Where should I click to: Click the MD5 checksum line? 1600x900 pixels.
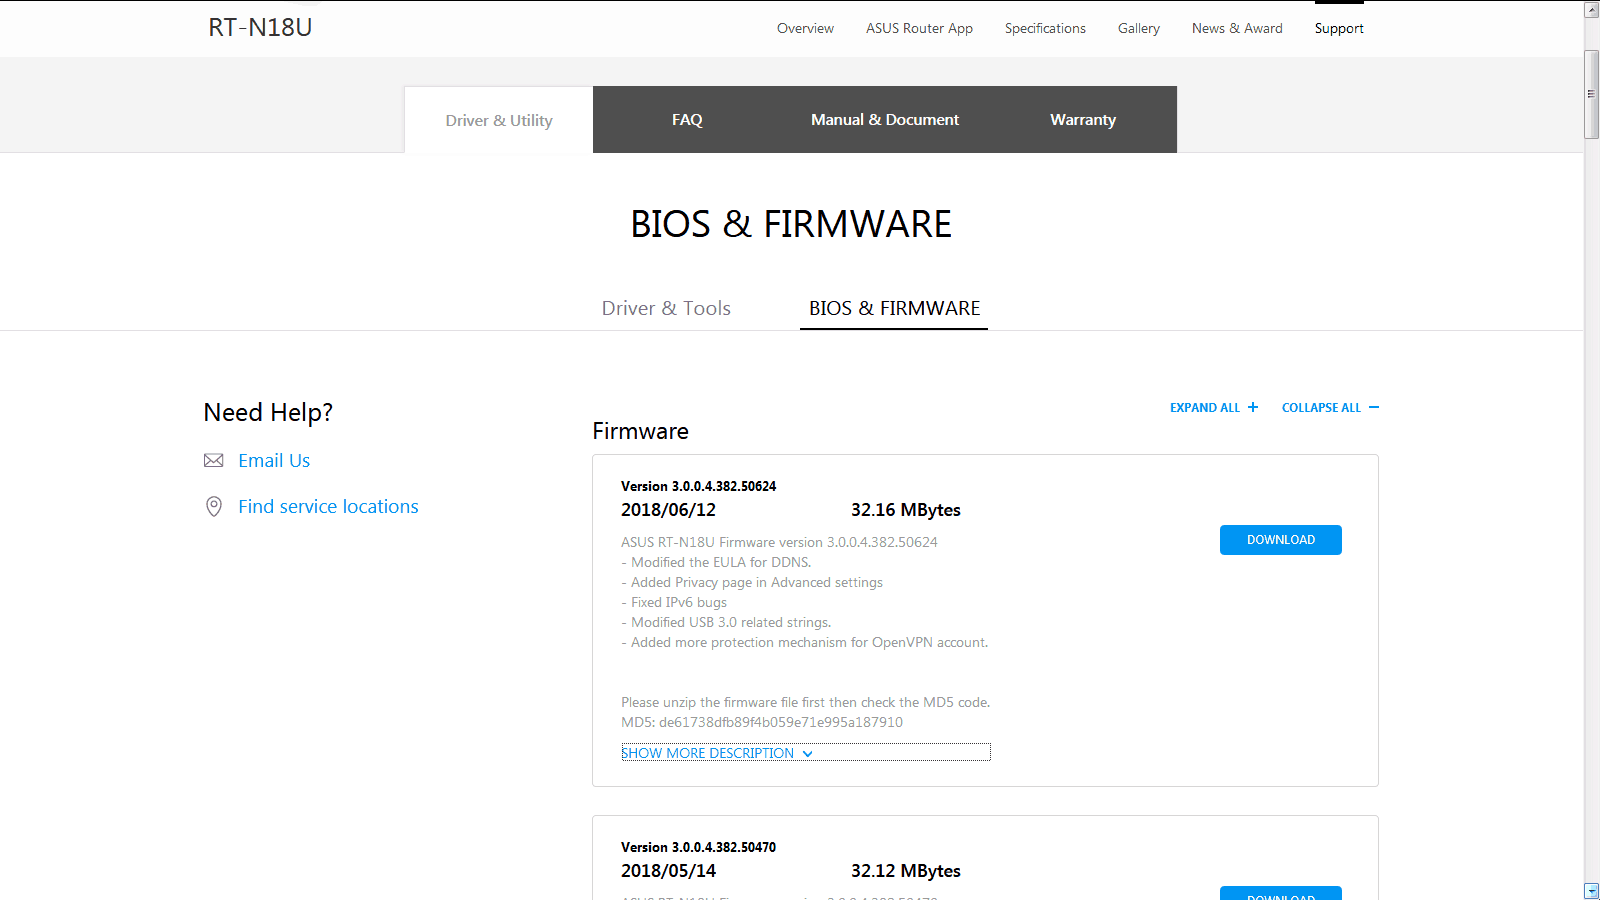pyautogui.click(x=762, y=722)
